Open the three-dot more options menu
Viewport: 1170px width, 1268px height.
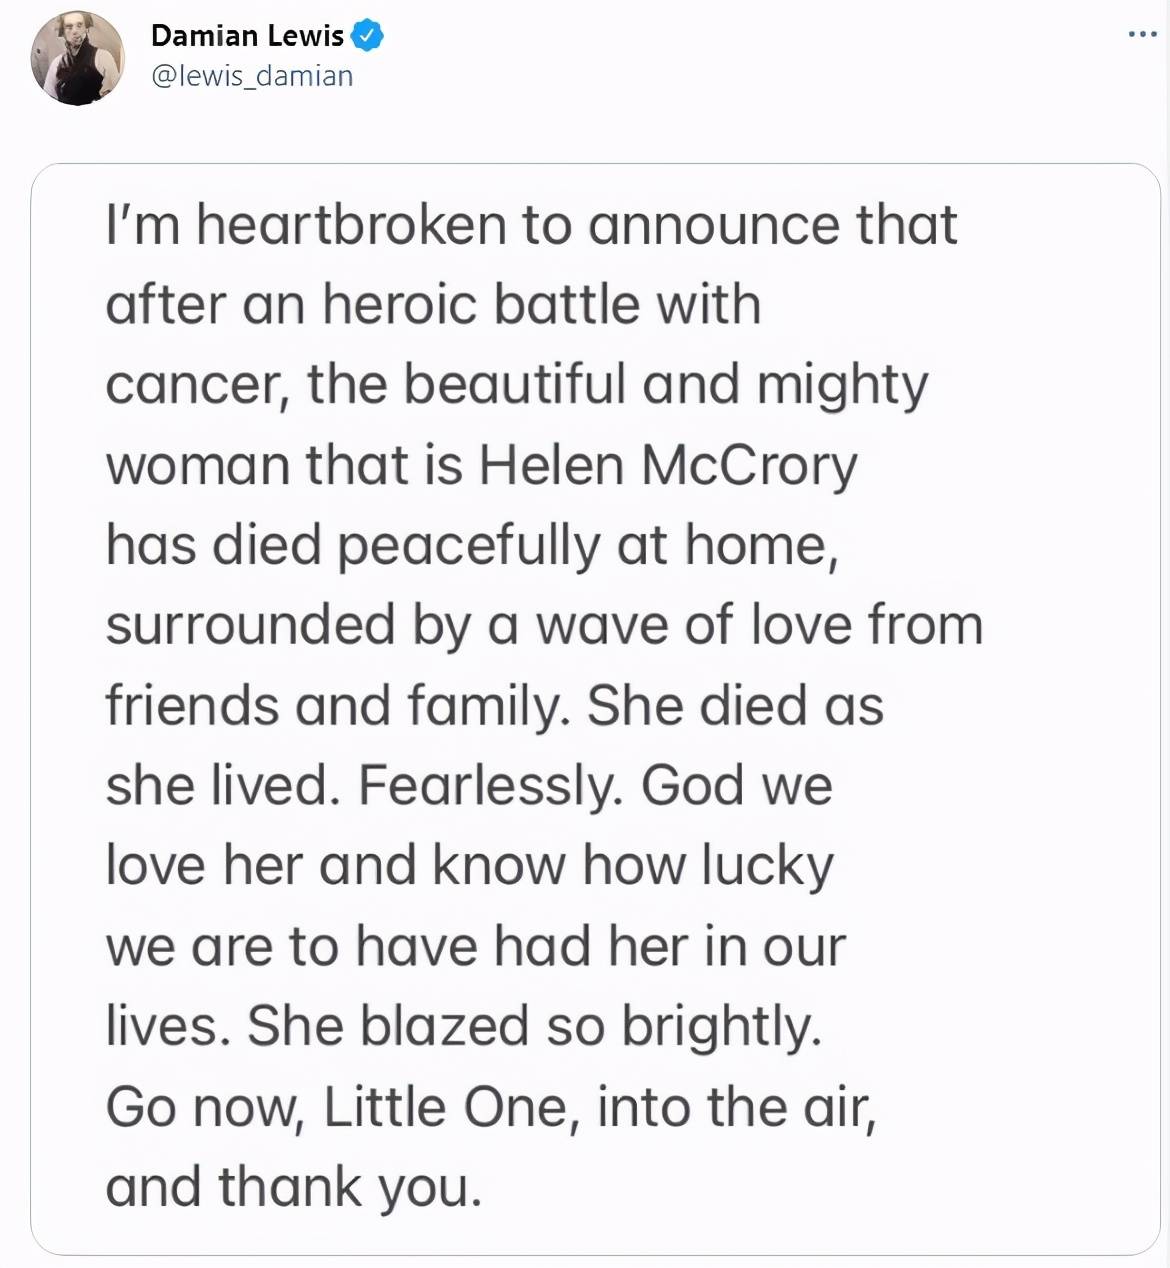(x=1142, y=35)
